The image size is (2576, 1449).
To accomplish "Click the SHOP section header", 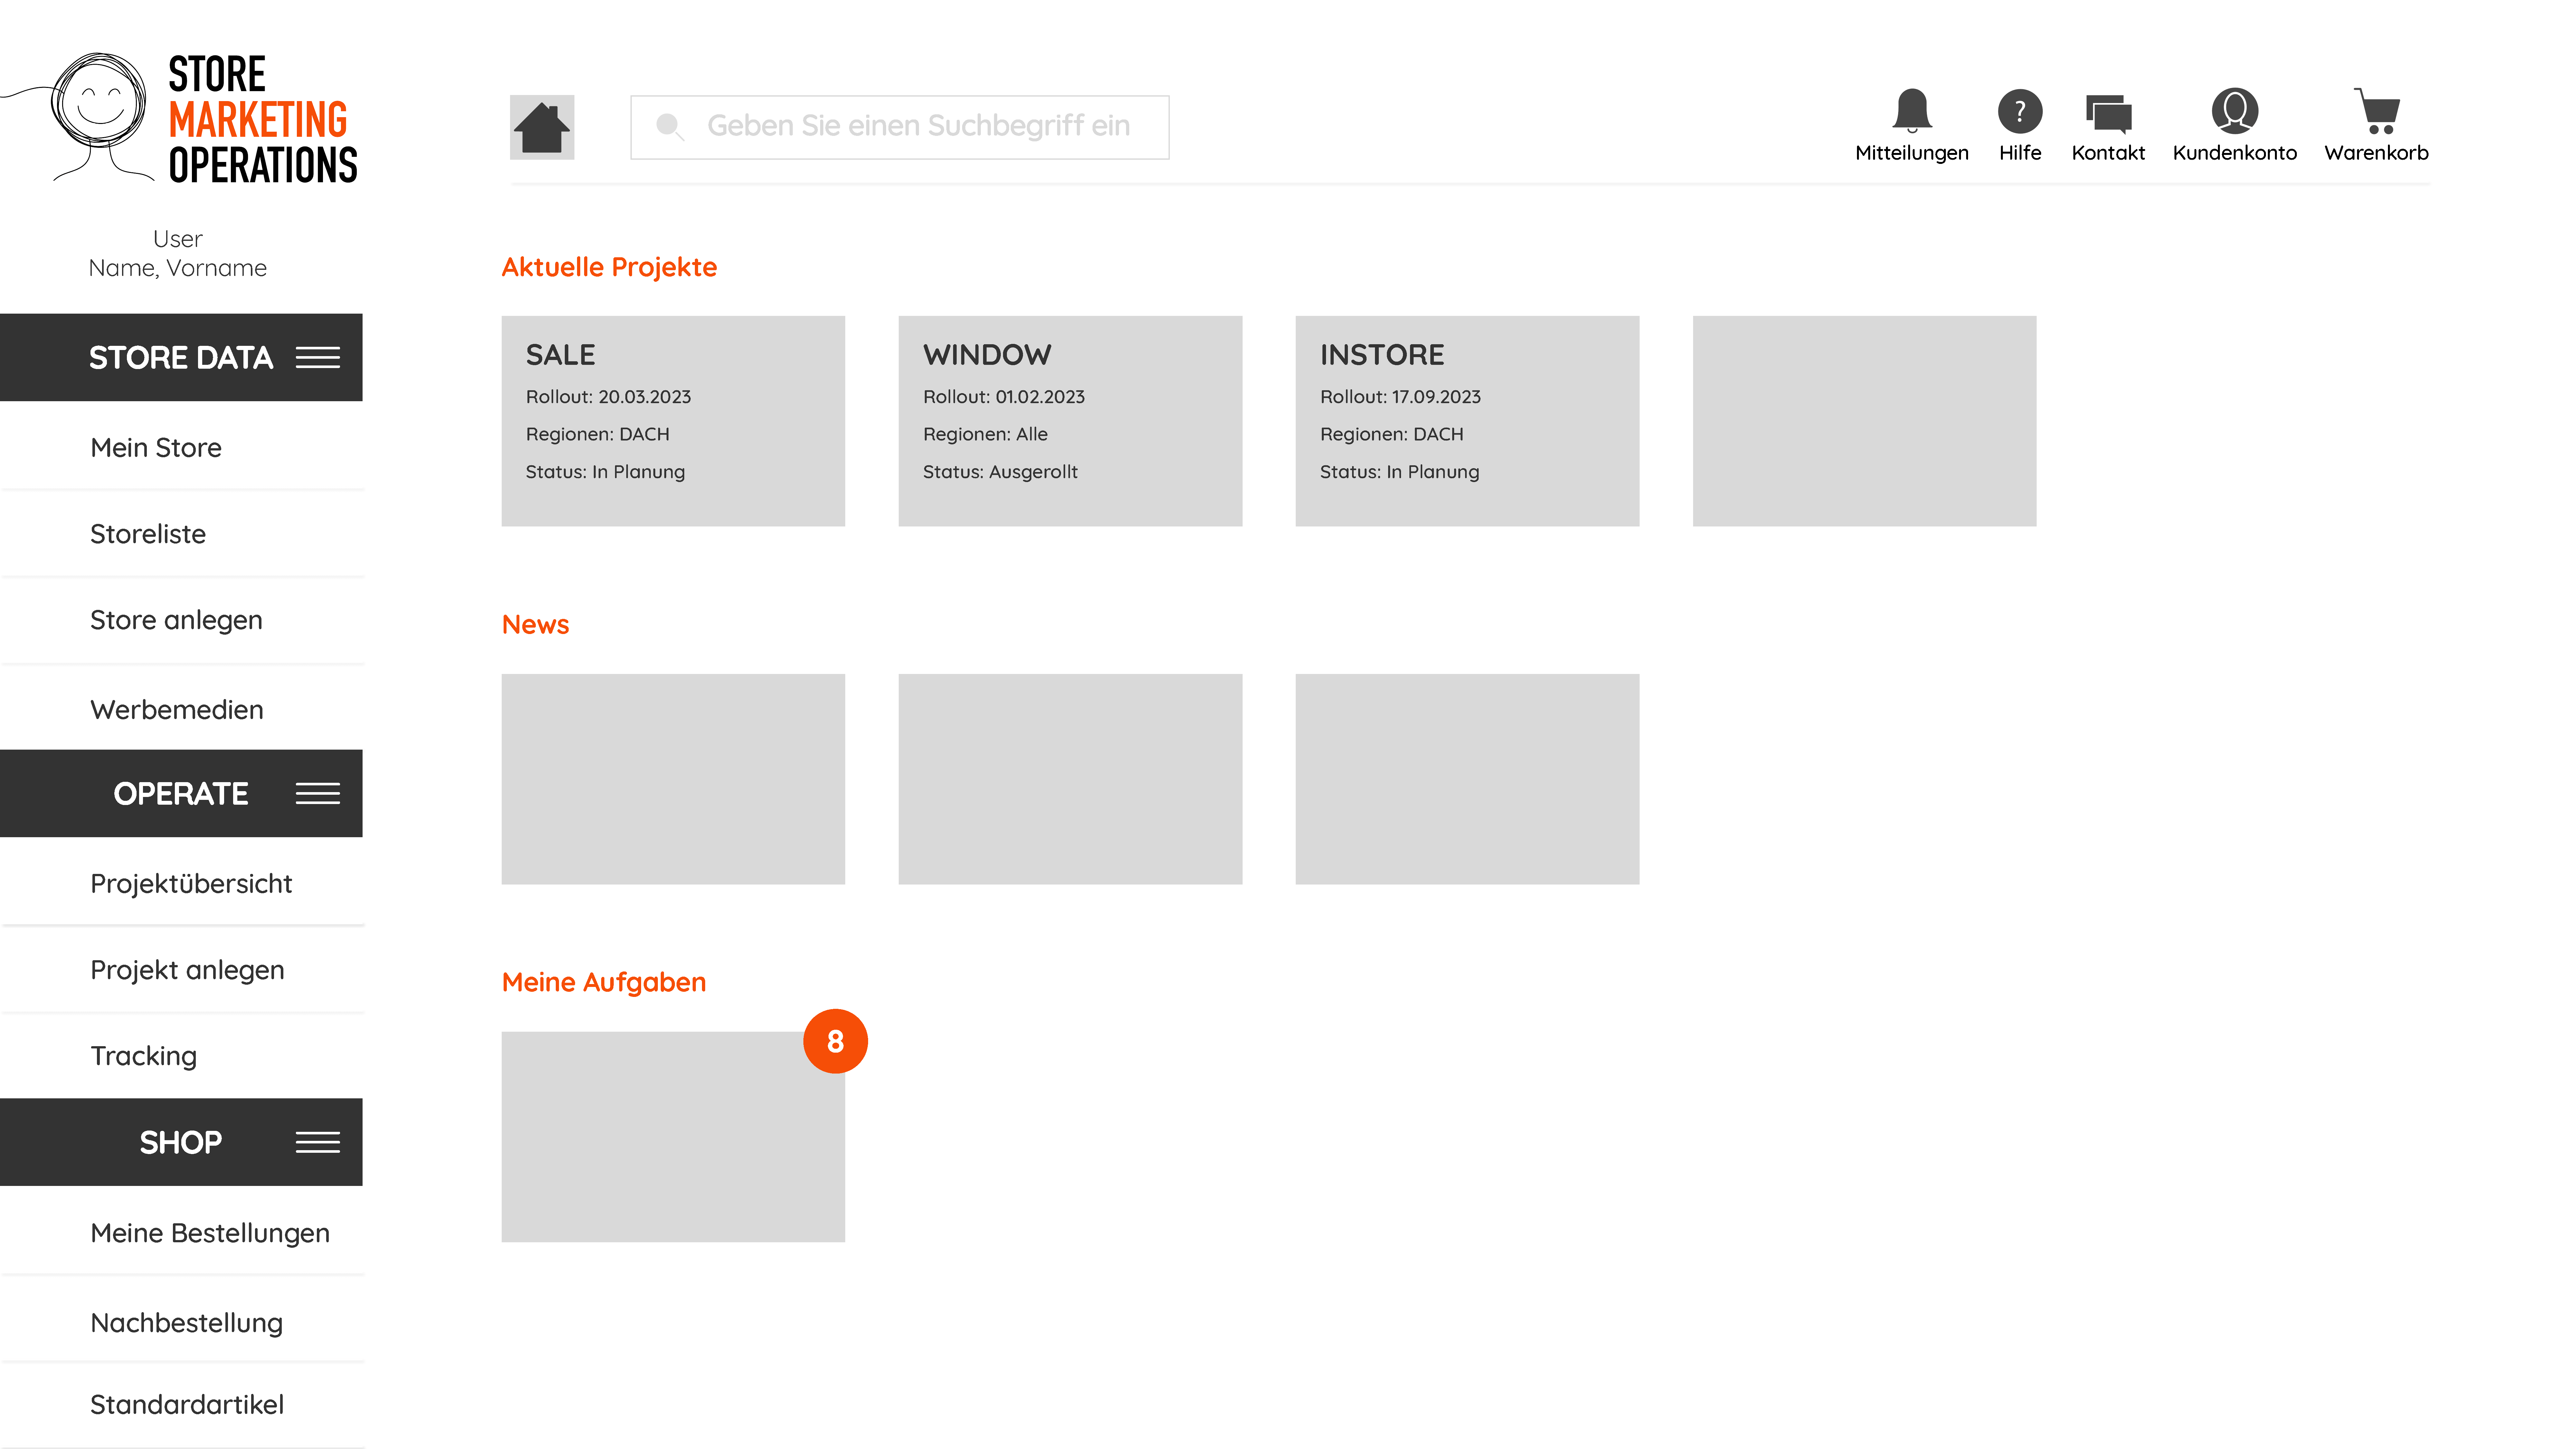I will 181,1142.
